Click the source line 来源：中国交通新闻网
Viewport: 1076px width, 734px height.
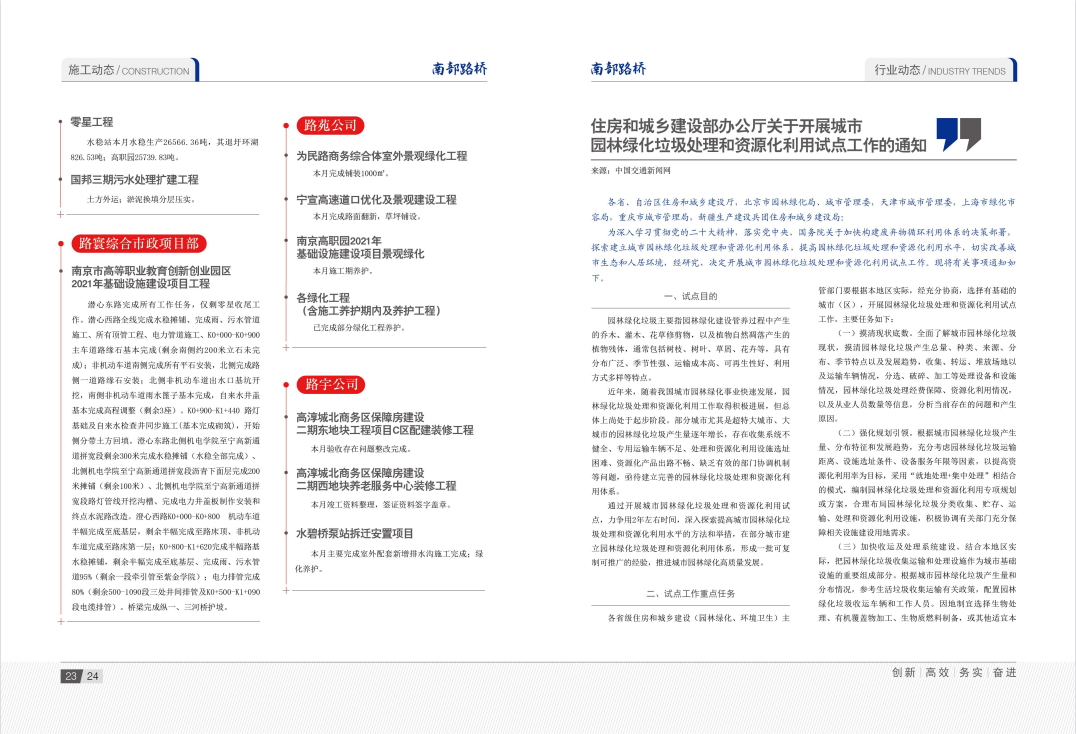click(631, 170)
